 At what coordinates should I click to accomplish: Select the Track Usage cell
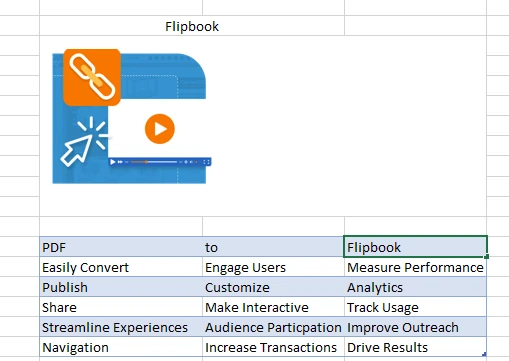(415, 307)
